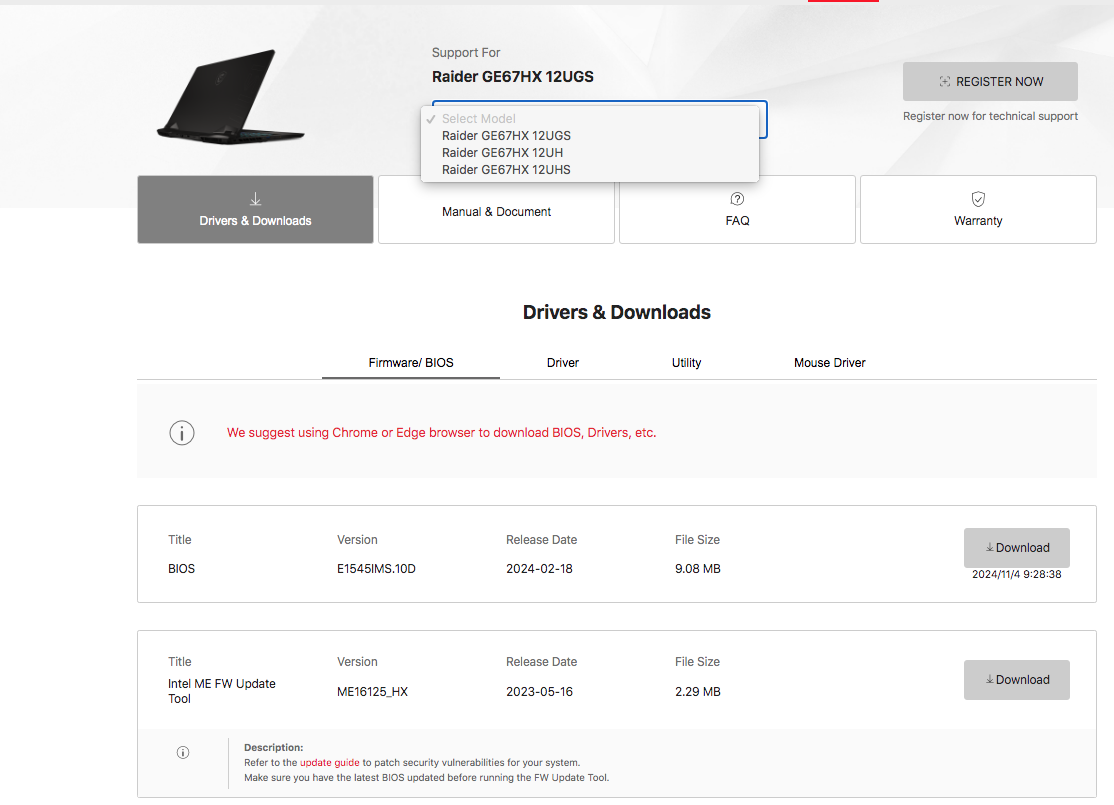Click the Chrome or Edge browser suggestion text
1114x805 pixels.
pyautogui.click(x=441, y=433)
